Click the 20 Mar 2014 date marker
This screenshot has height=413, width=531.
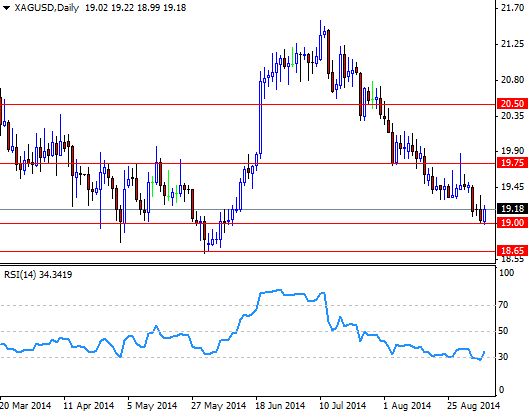click(x=26, y=405)
